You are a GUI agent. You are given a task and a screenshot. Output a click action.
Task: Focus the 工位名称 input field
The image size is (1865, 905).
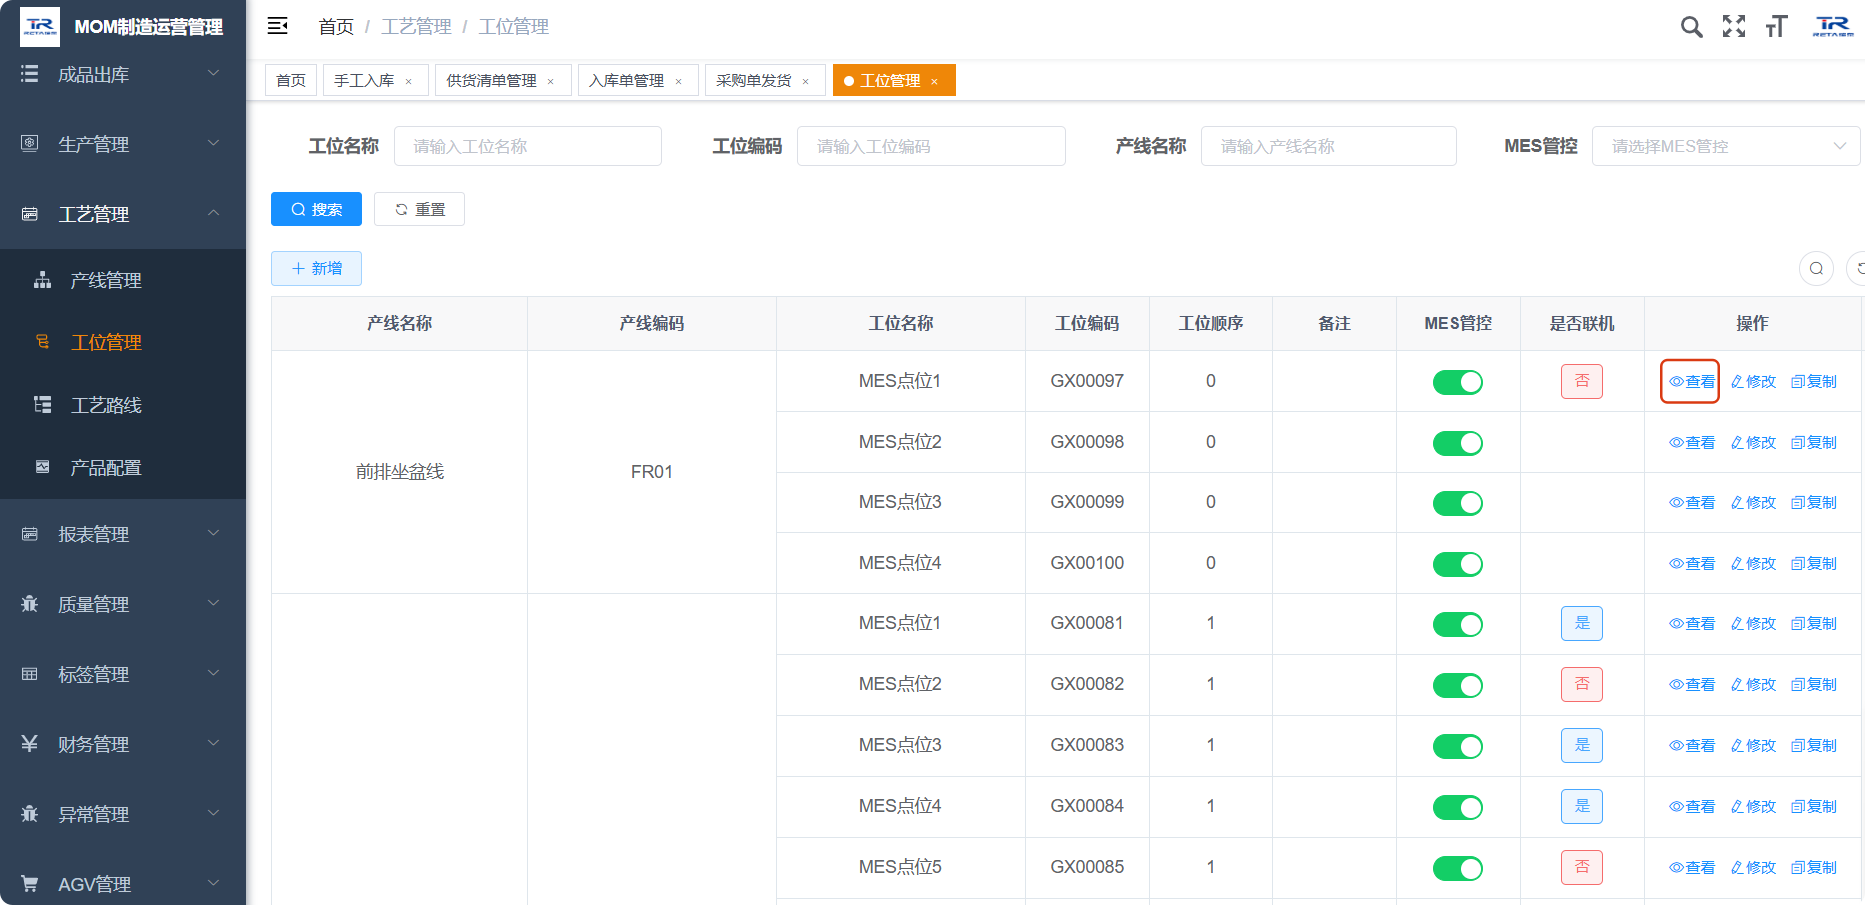pos(528,146)
